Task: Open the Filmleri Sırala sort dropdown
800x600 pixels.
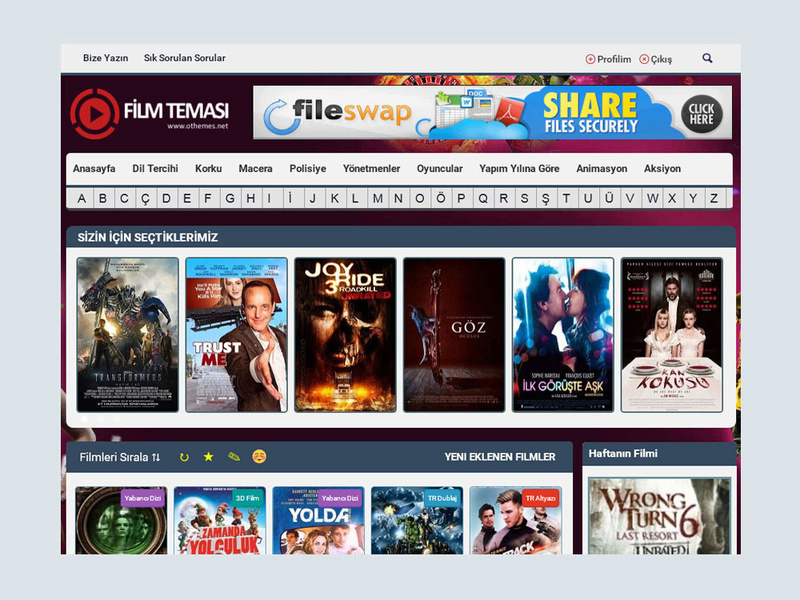Action: (x=119, y=457)
